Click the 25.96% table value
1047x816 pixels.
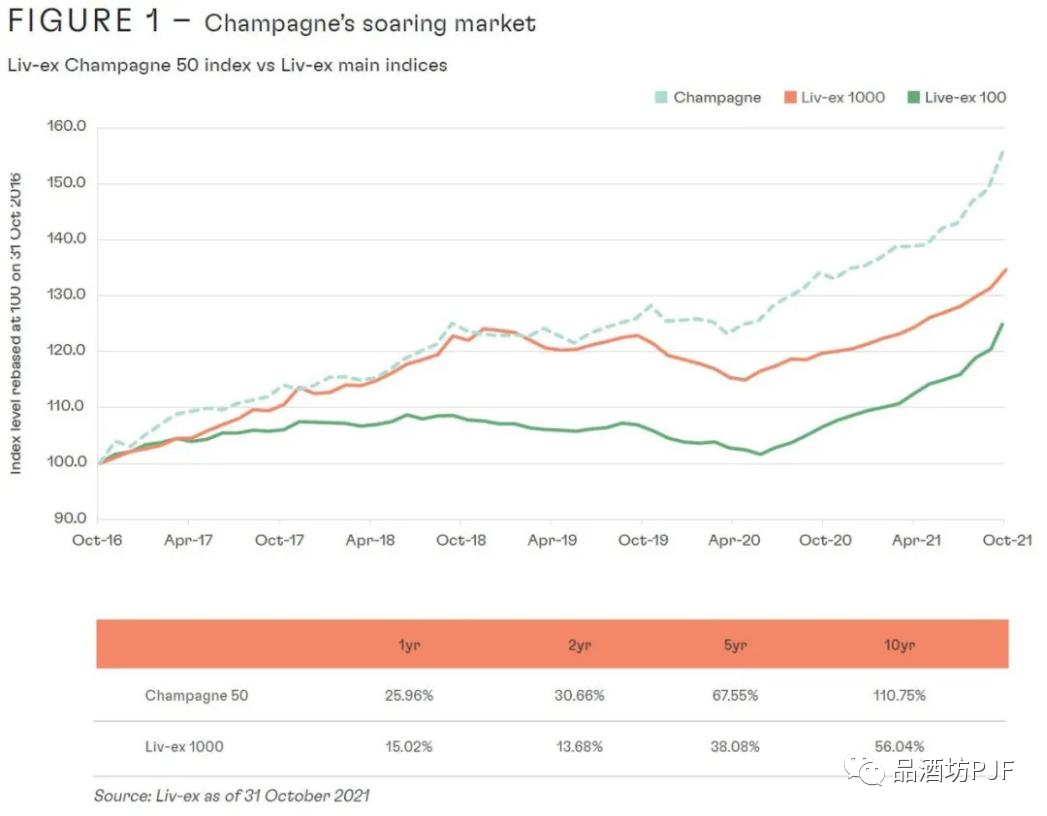tap(409, 695)
